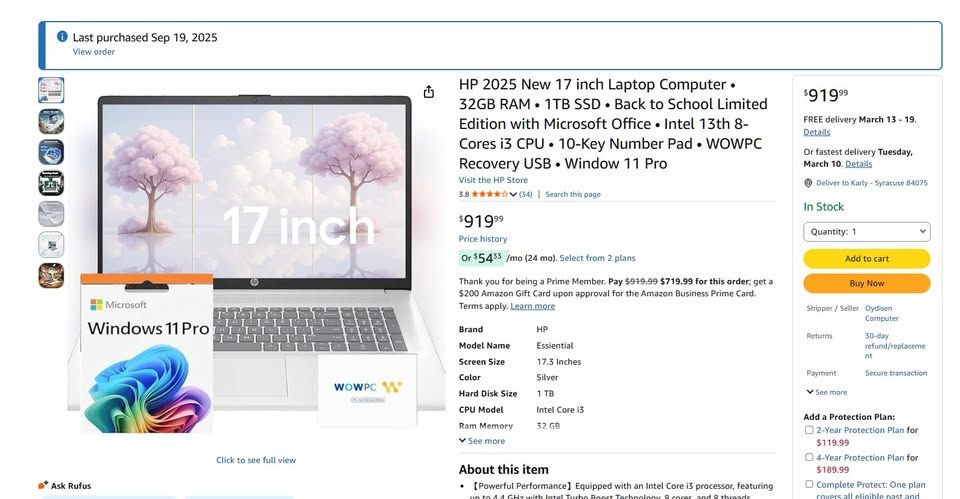Image resolution: width=960 pixels, height=499 pixels.
Task: Open the View order link
Action: coord(93,52)
